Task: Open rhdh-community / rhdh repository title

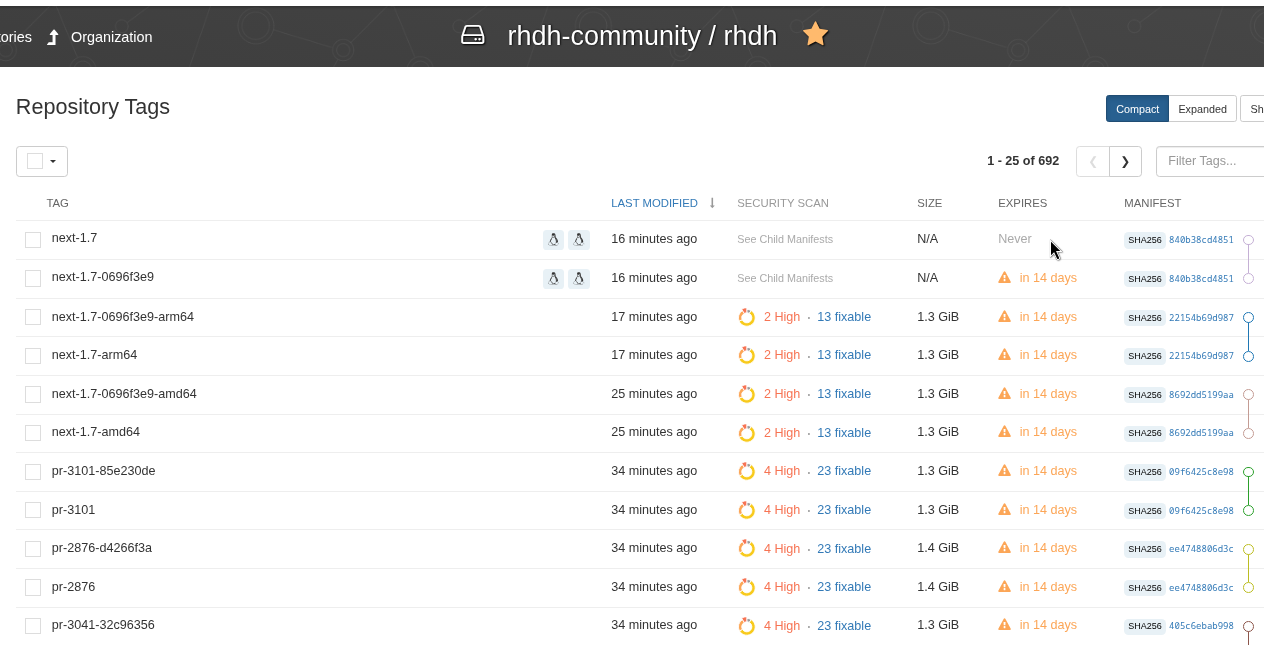Action: tap(642, 35)
